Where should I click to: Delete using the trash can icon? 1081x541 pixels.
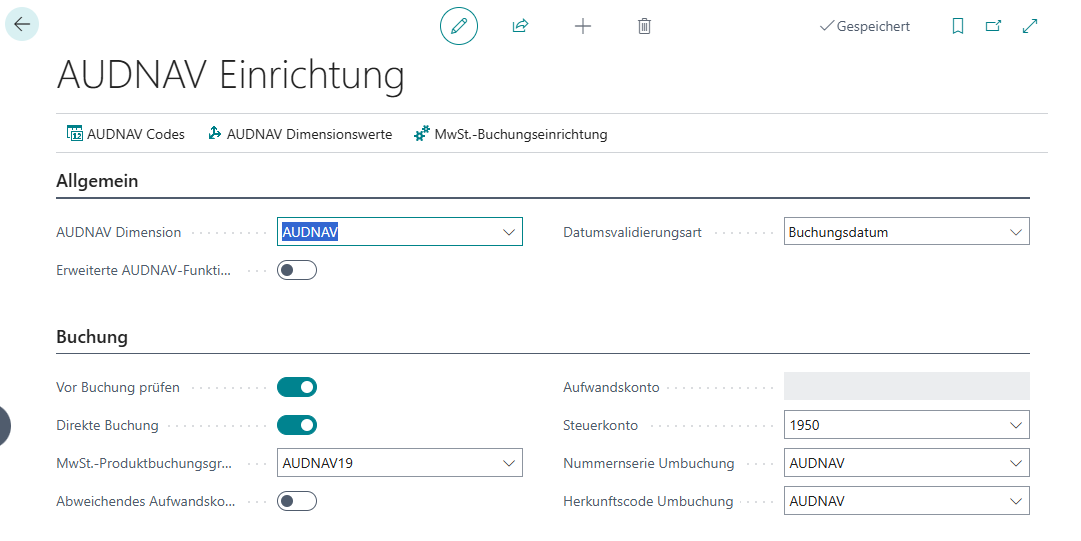click(644, 26)
